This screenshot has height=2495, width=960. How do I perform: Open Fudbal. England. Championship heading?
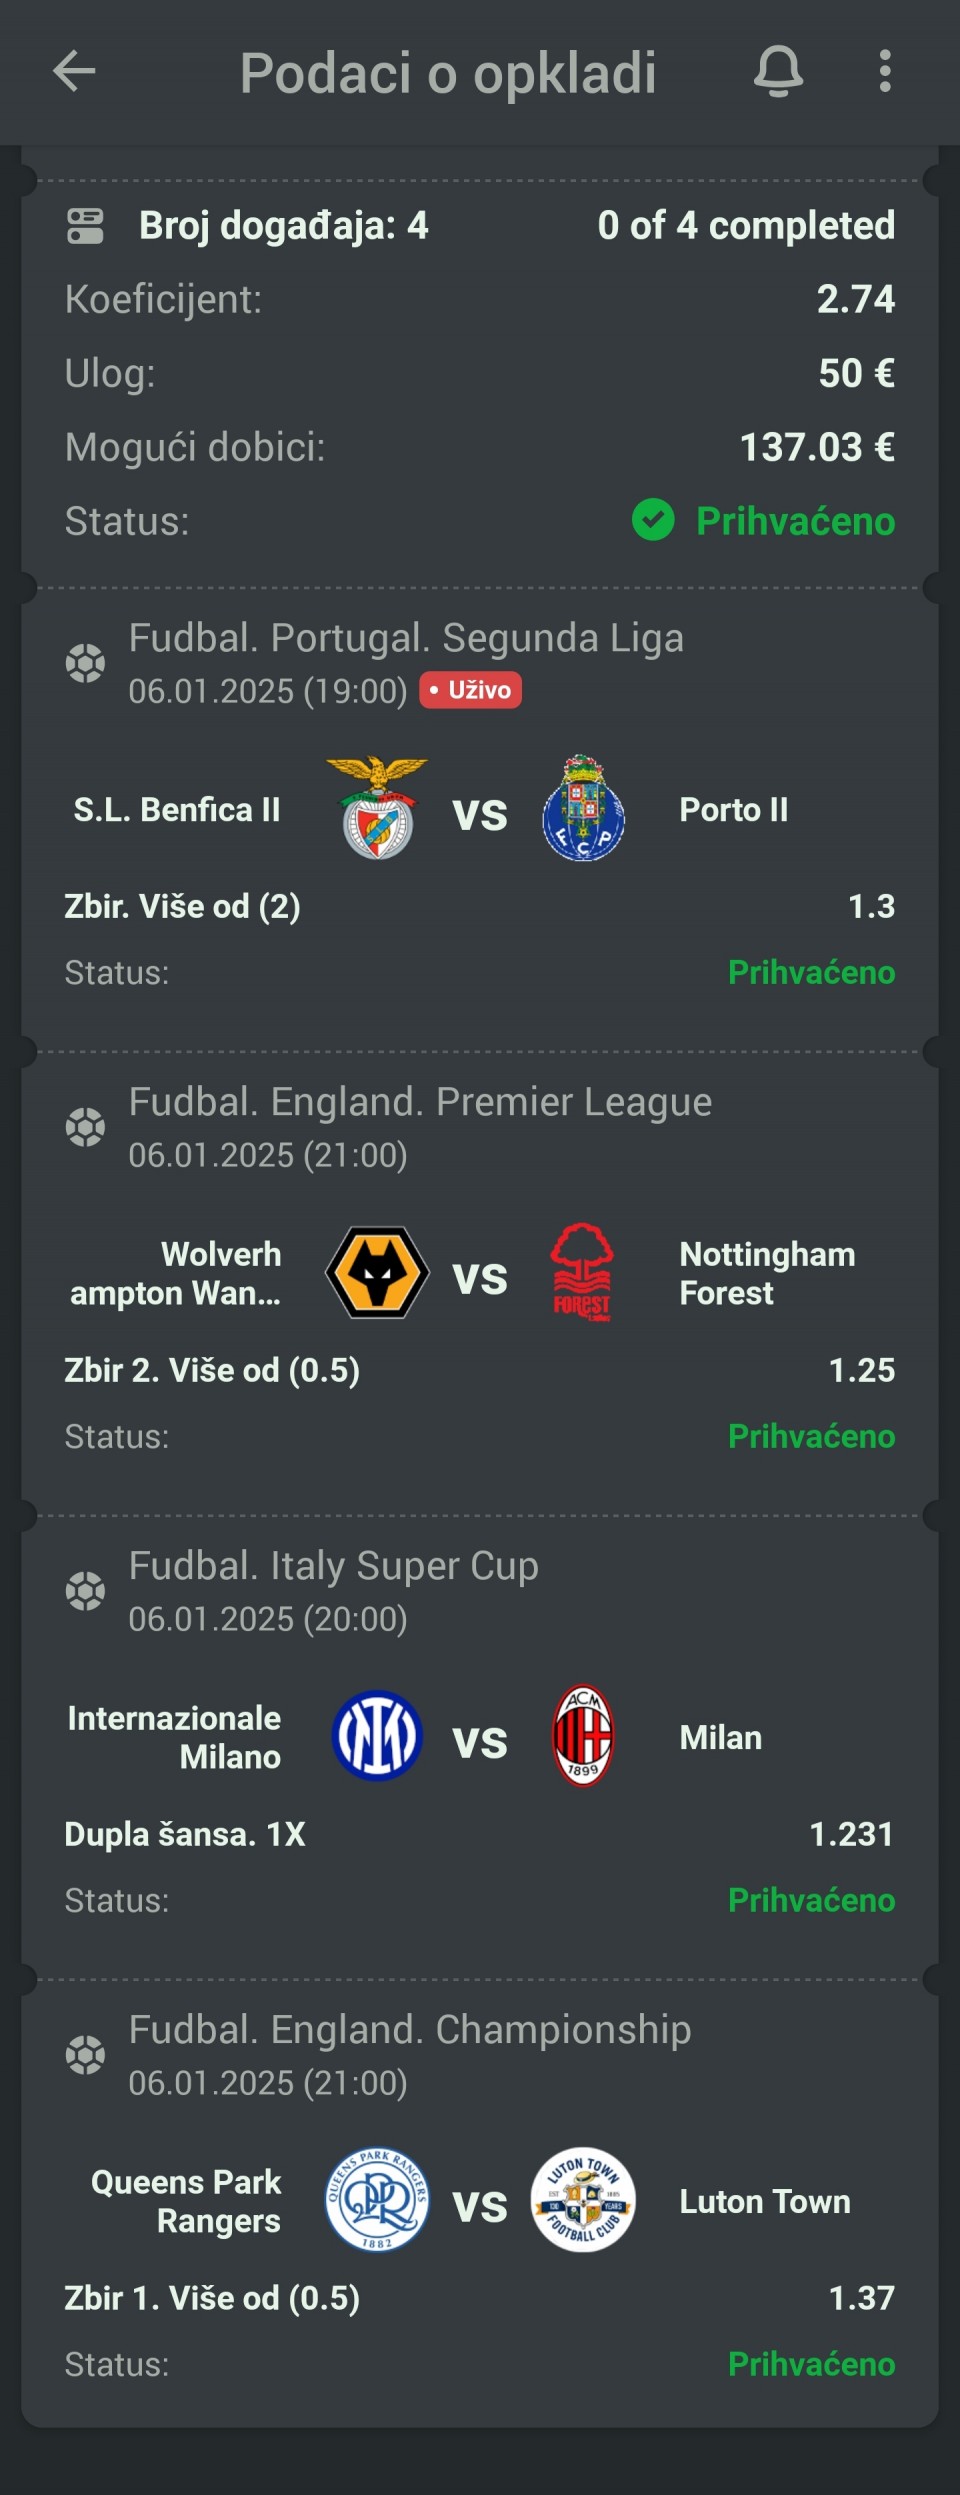[410, 2030]
